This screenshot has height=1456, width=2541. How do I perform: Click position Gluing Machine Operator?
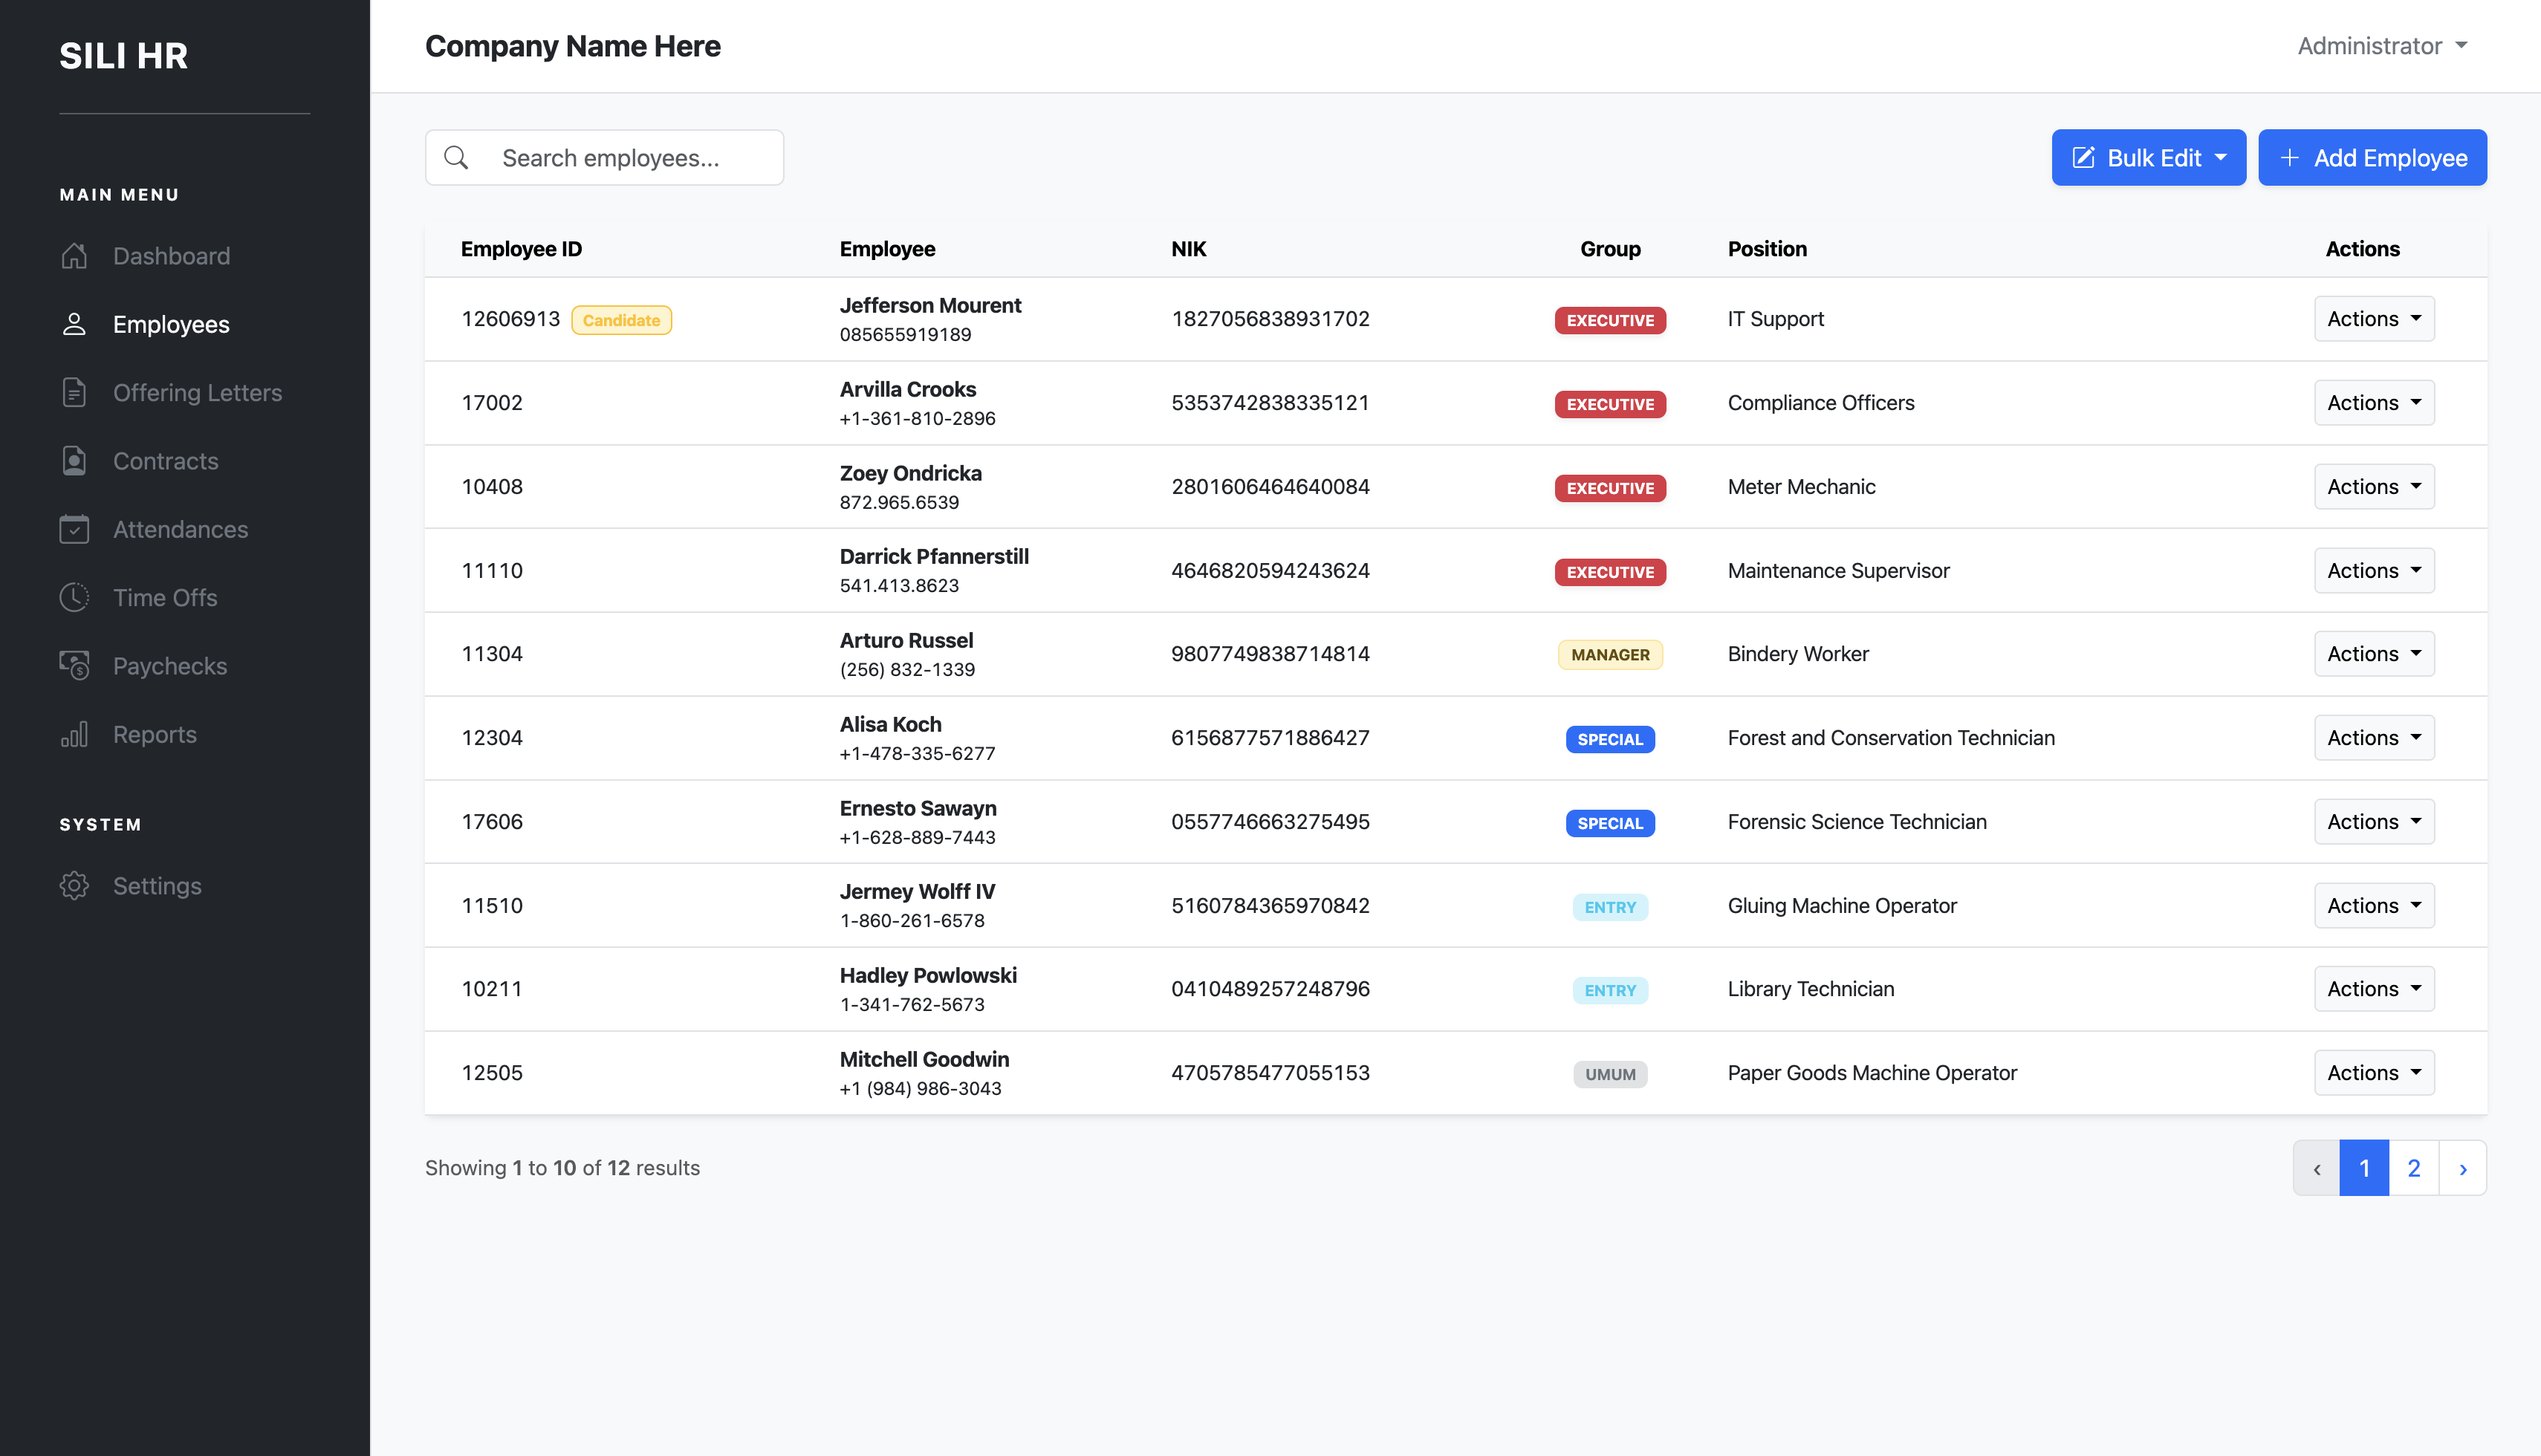pyautogui.click(x=1842, y=905)
